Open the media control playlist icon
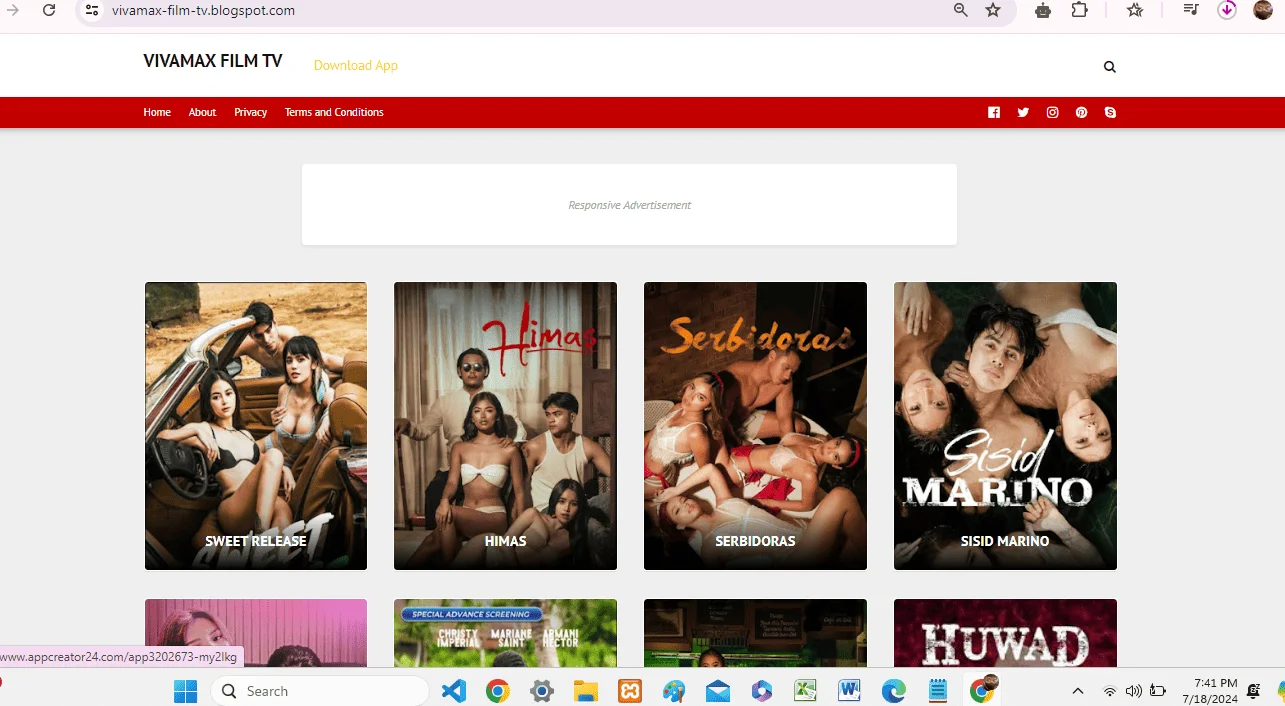Image resolution: width=1285 pixels, height=706 pixels. click(1190, 10)
